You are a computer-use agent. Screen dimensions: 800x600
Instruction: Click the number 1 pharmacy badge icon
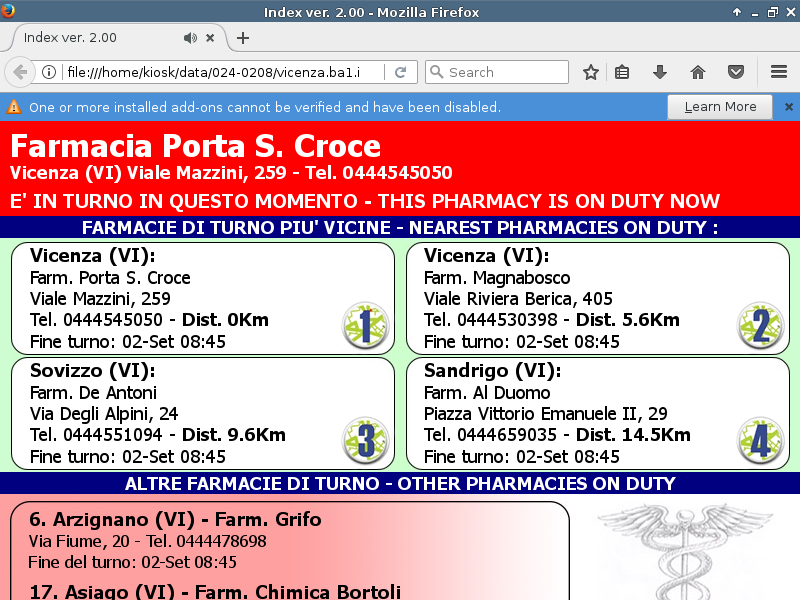(365, 326)
